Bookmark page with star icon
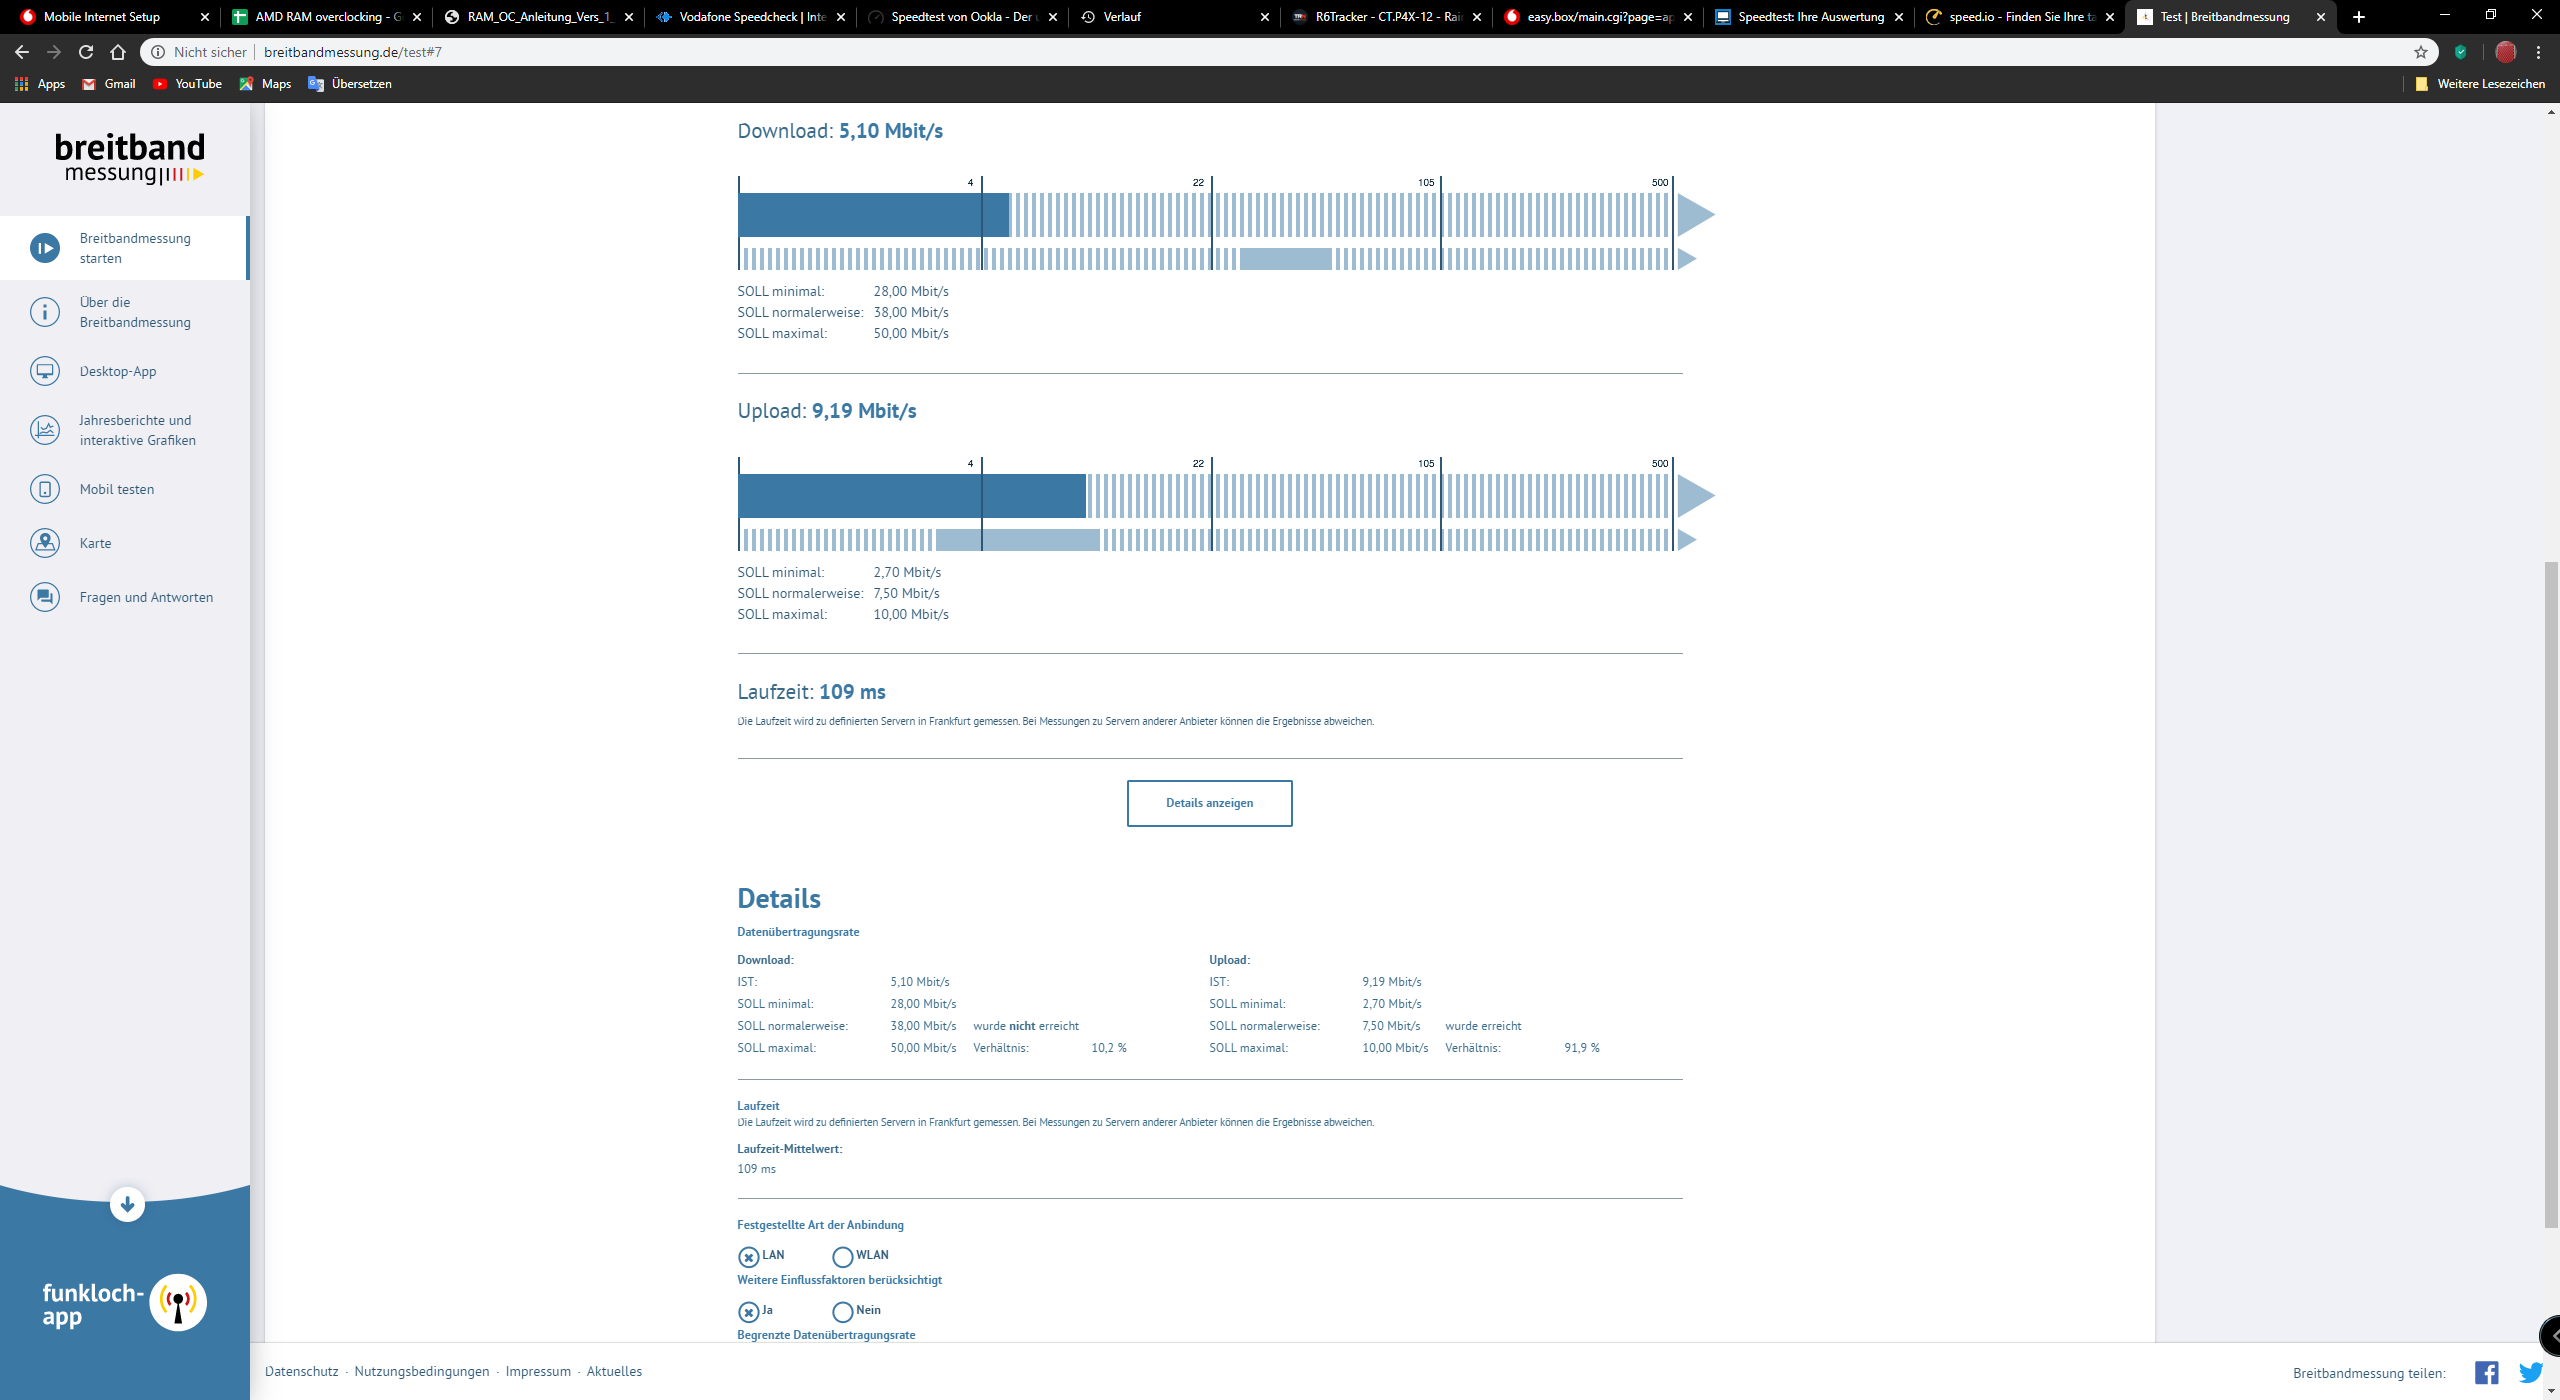The width and height of the screenshot is (2560, 1400). pos(2421,52)
